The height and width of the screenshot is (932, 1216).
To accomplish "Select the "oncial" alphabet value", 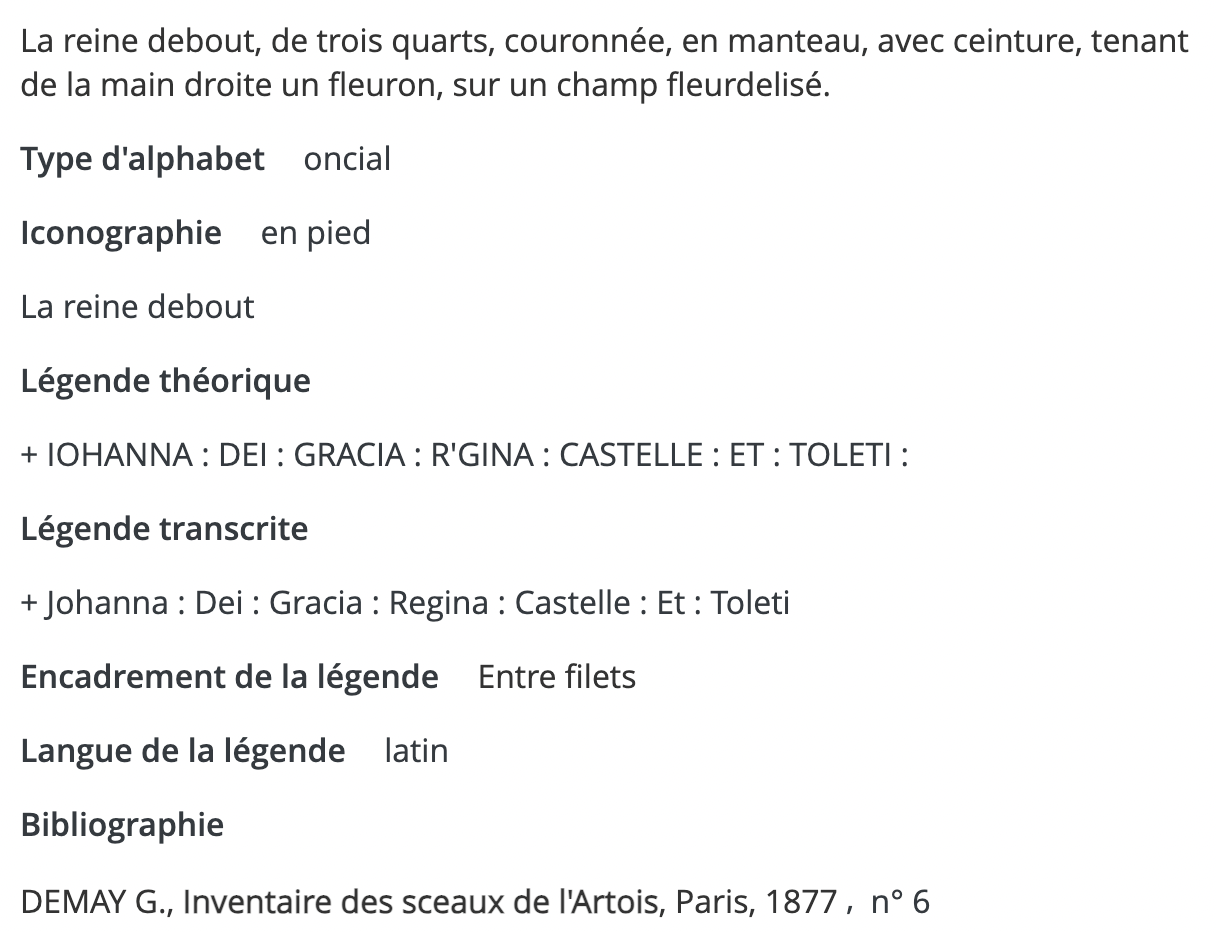I will point(347,159).
